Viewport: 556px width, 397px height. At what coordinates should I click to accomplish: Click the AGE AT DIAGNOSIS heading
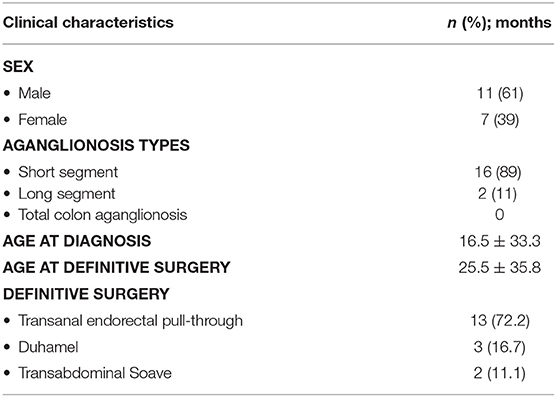[77, 241]
